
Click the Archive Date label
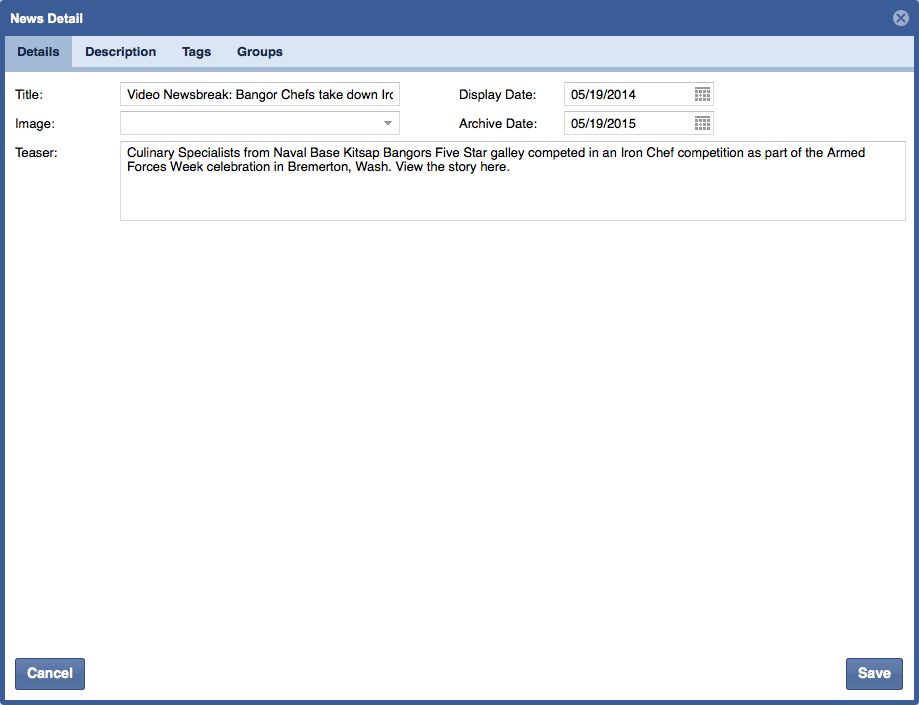497,124
